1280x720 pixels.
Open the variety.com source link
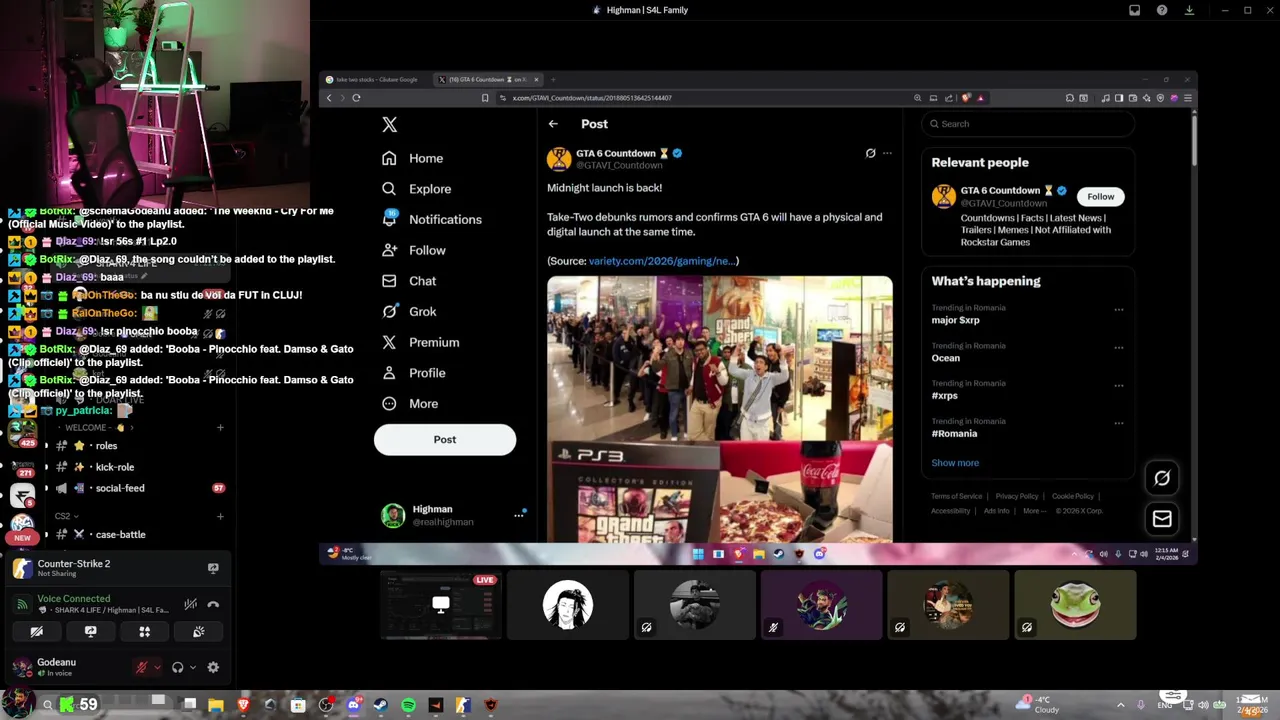tap(663, 261)
